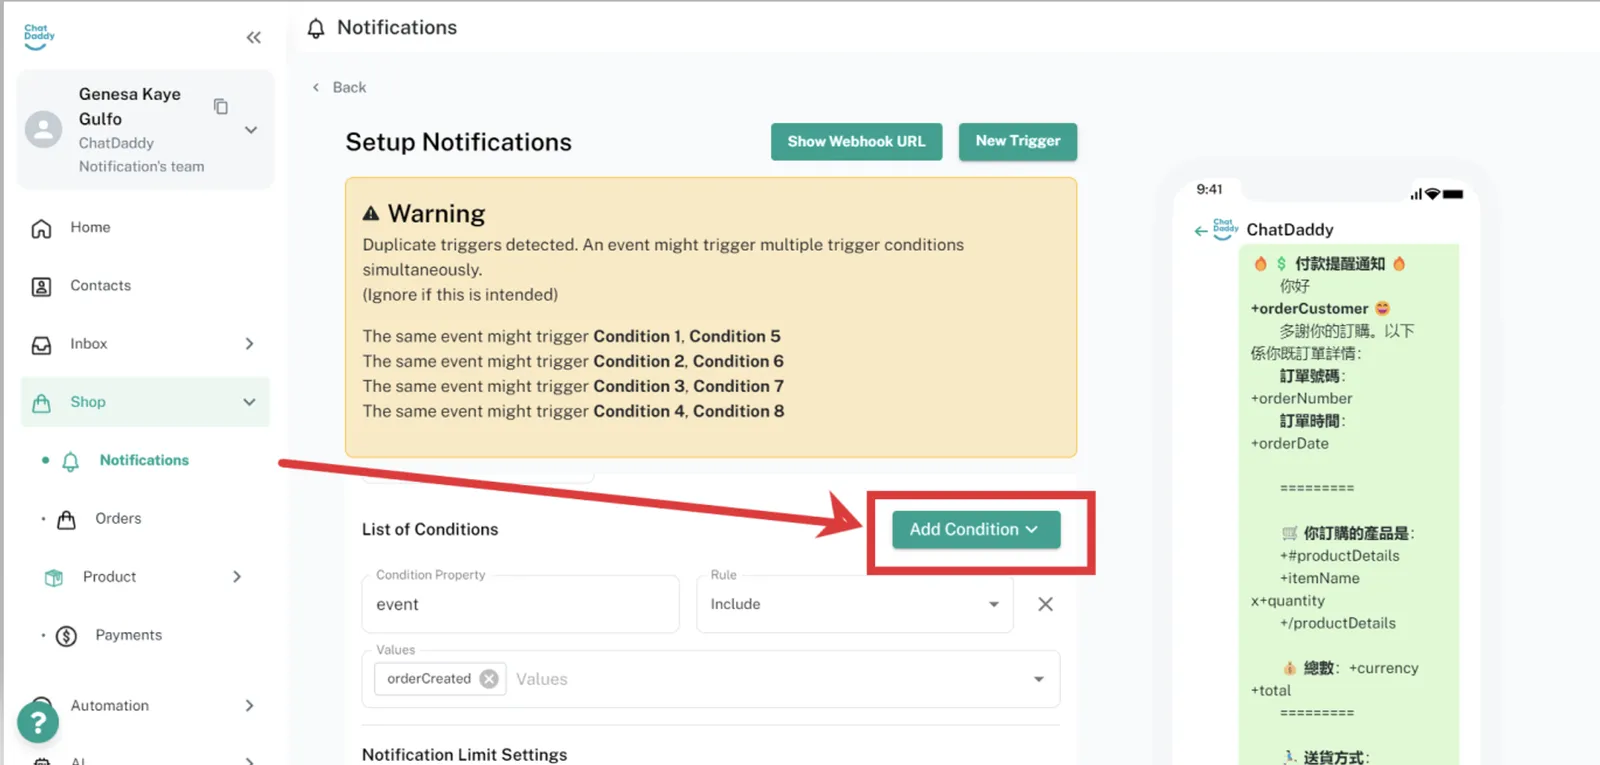Viewport: 1600px width, 765px height.
Task: Click the green help question mark icon
Action: click(x=38, y=721)
